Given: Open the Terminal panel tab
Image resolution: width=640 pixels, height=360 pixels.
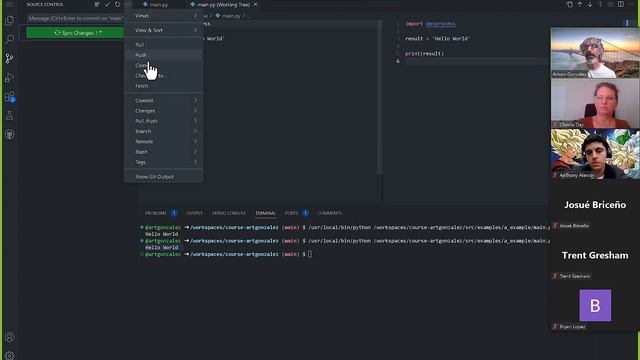Looking at the screenshot, I should click(265, 213).
